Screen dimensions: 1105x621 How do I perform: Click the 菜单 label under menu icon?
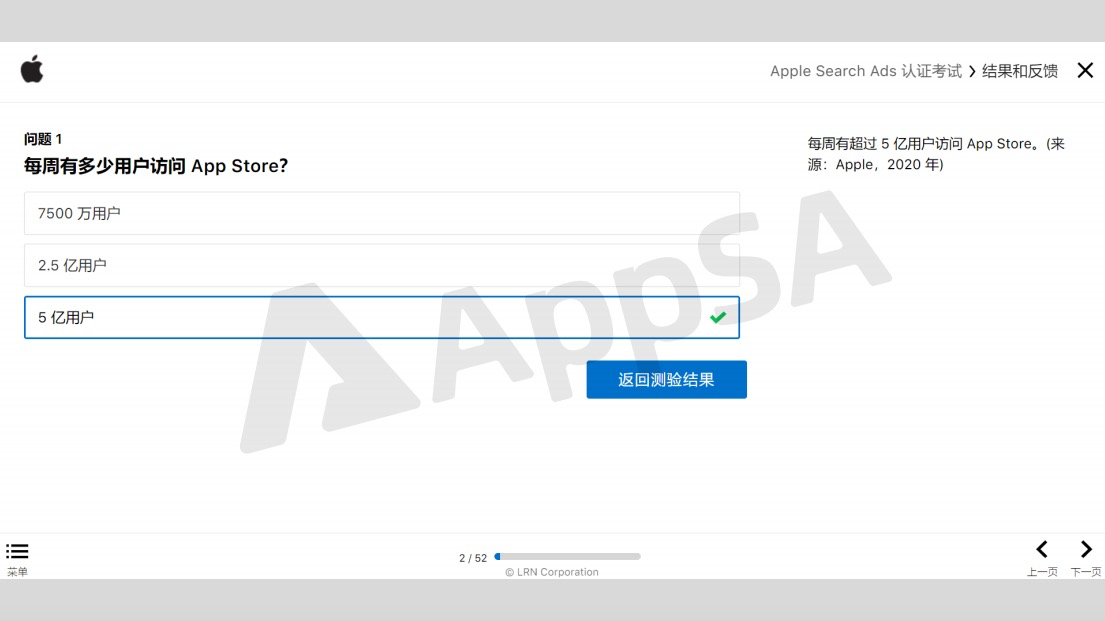pyautogui.click(x=17, y=572)
